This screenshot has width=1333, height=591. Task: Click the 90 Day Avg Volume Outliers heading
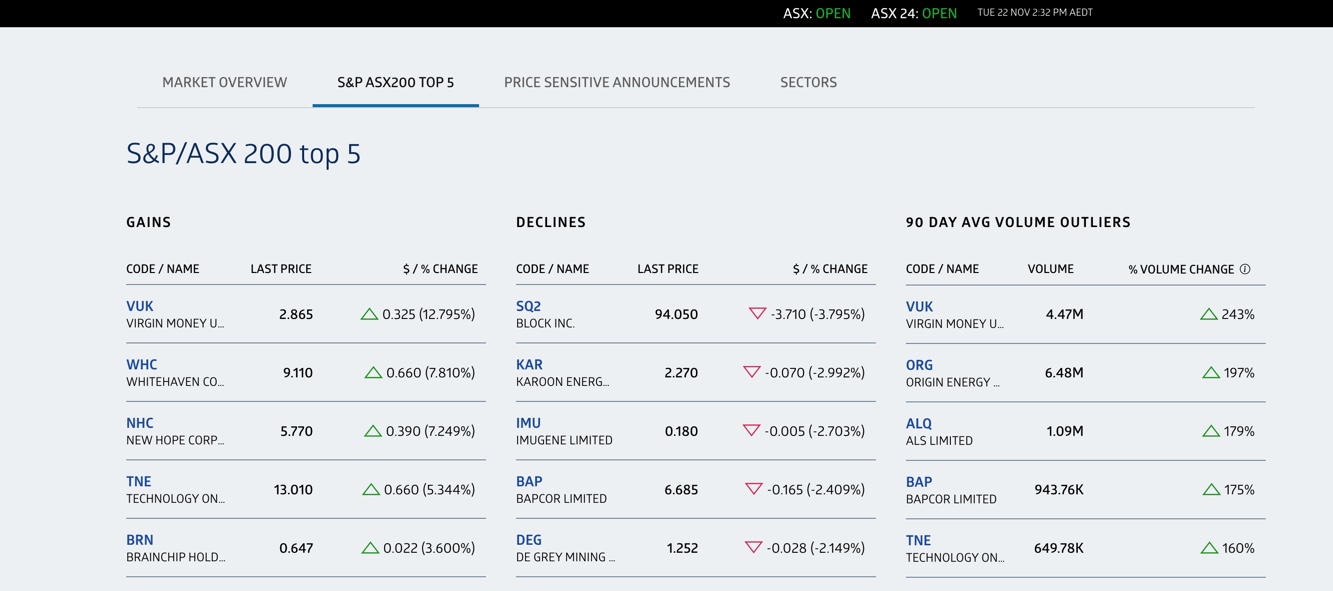point(1018,222)
